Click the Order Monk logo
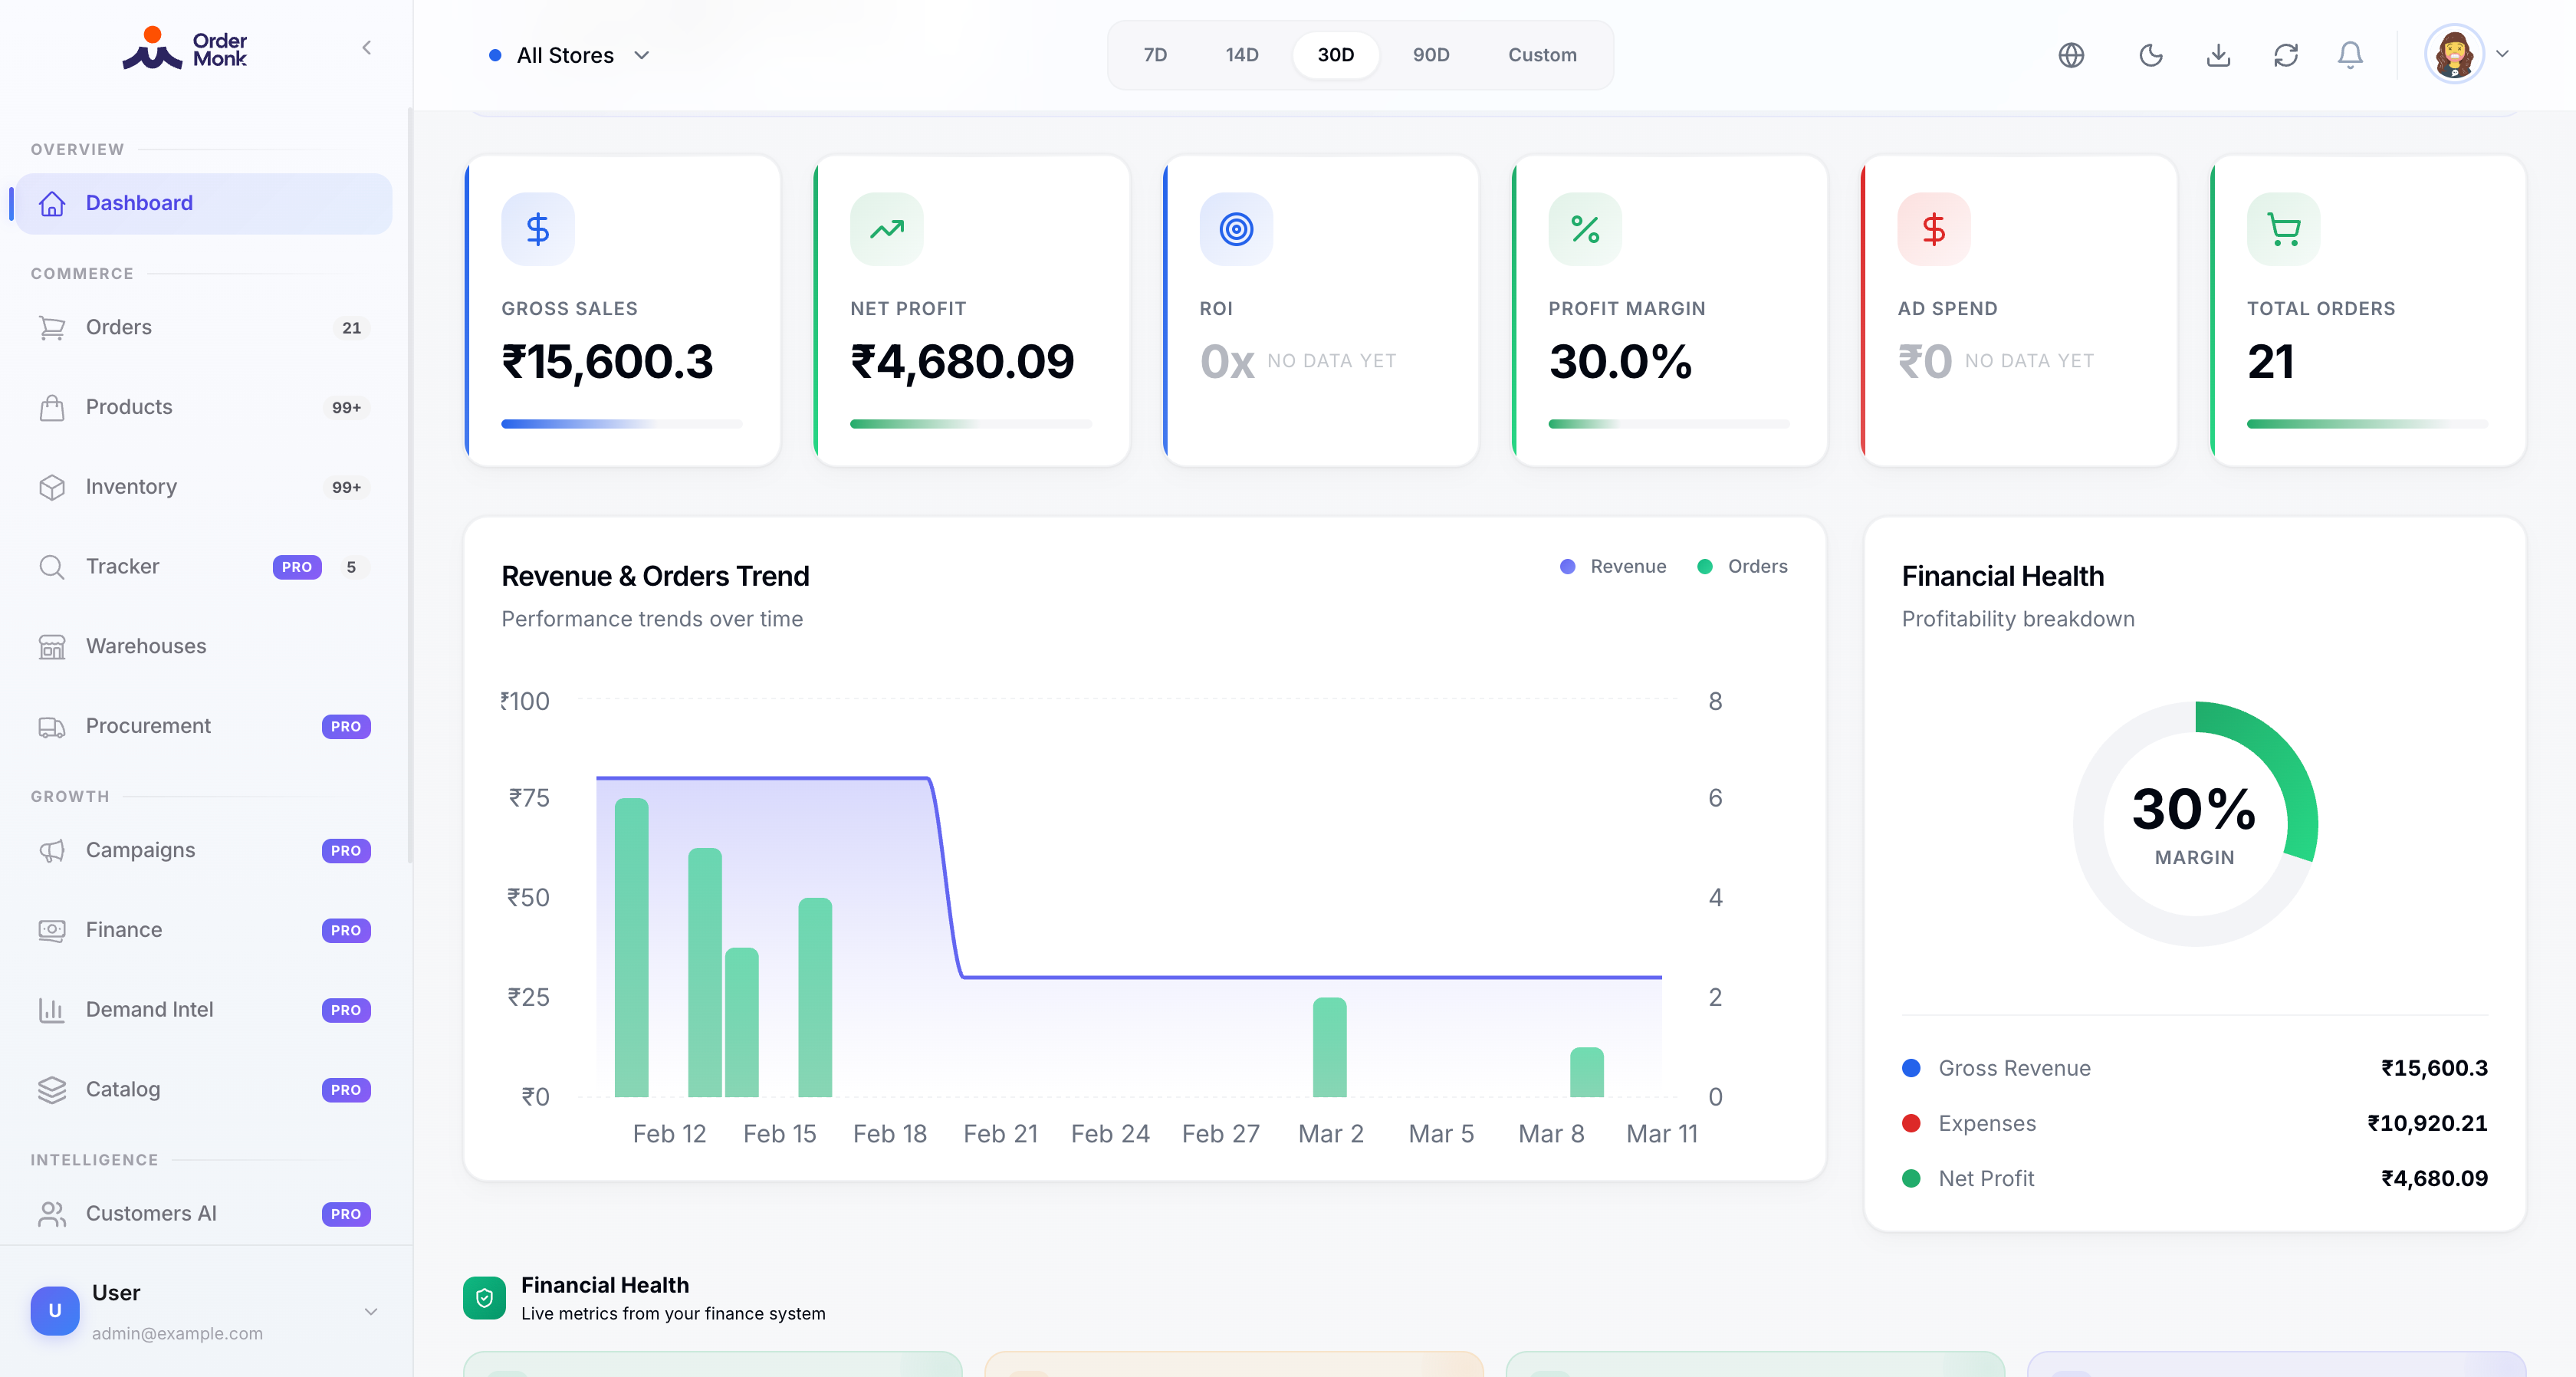 (x=185, y=48)
